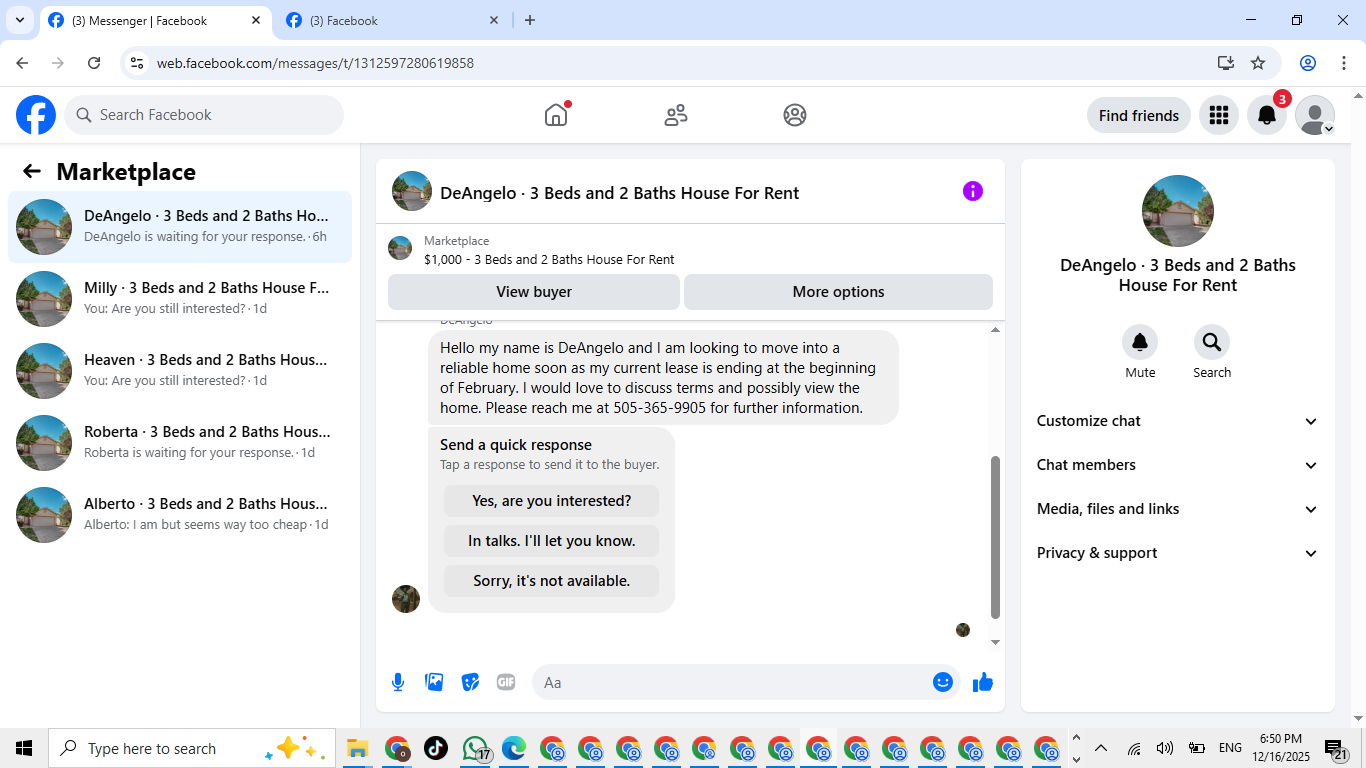Open the GIF picker icon
1366x768 pixels.
(x=506, y=682)
